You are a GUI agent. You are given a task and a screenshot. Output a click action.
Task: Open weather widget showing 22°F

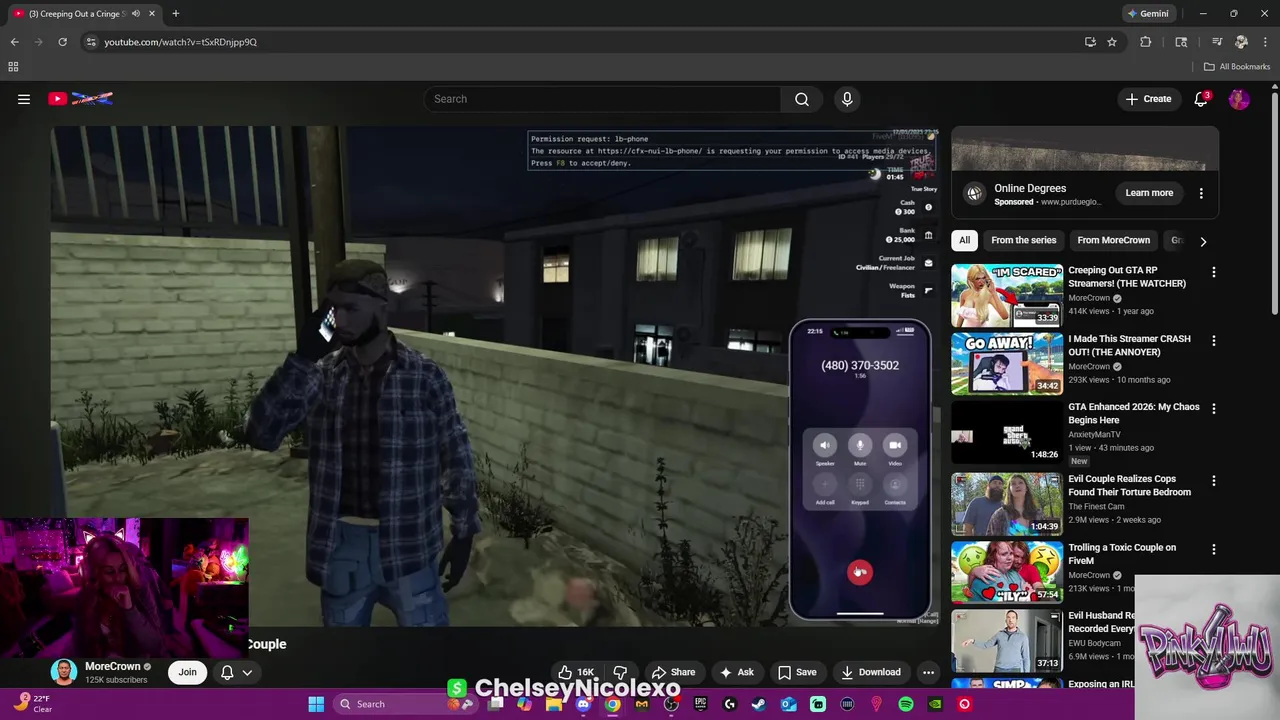[x=32, y=703]
